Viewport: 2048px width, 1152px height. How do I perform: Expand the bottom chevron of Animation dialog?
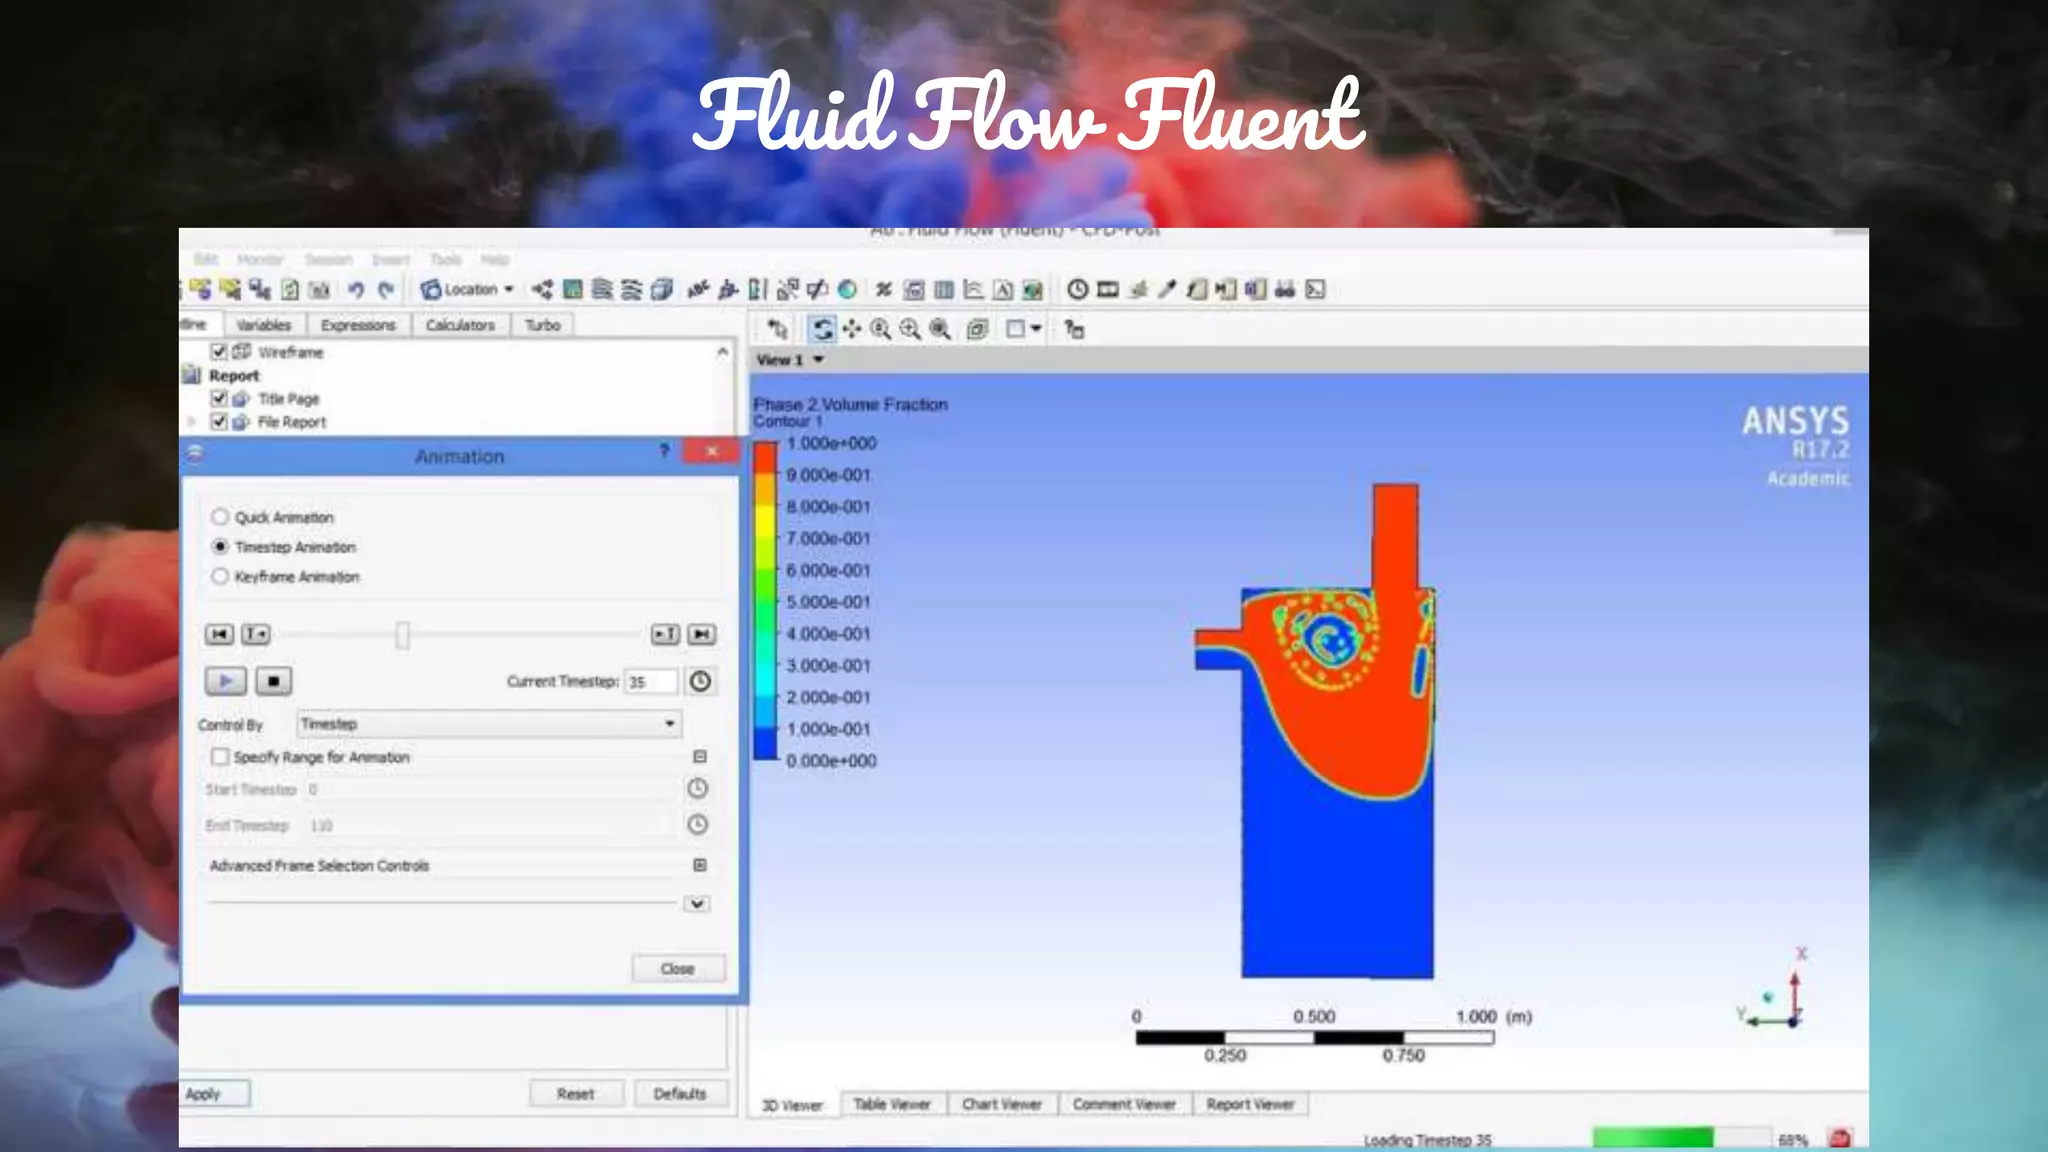pos(697,904)
